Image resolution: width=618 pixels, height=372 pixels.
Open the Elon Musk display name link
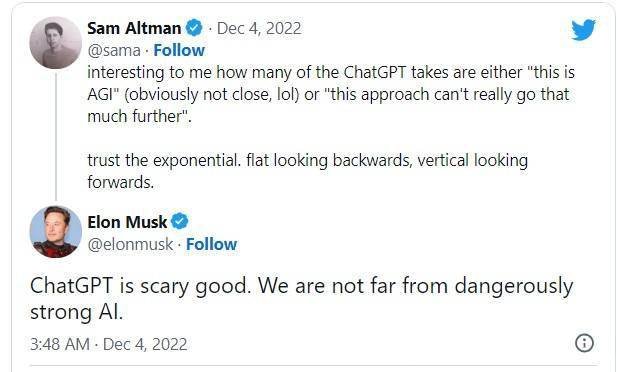[x=127, y=222]
